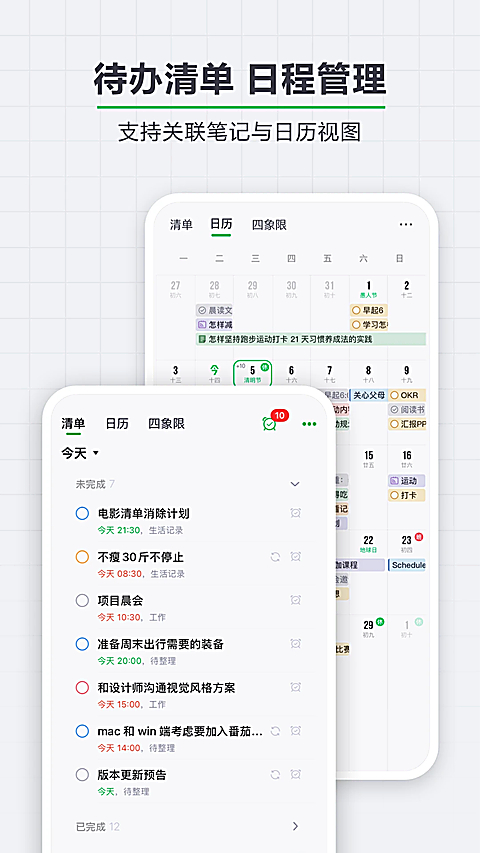Select calendar date 5 清明节

click(253, 374)
